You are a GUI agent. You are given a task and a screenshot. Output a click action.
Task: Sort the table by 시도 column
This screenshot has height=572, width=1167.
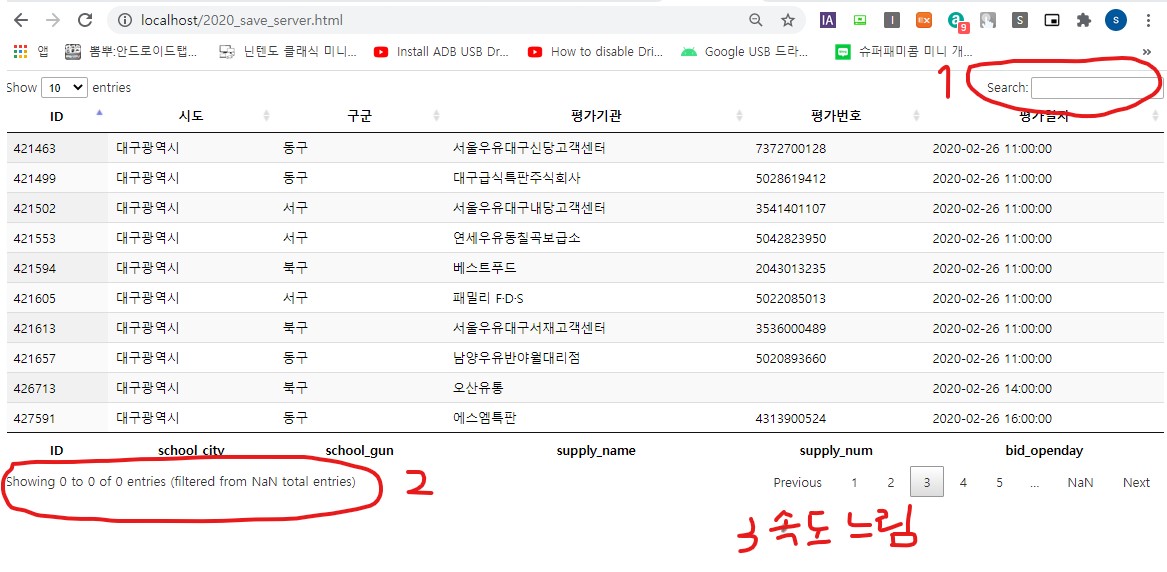pyautogui.click(x=191, y=116)
